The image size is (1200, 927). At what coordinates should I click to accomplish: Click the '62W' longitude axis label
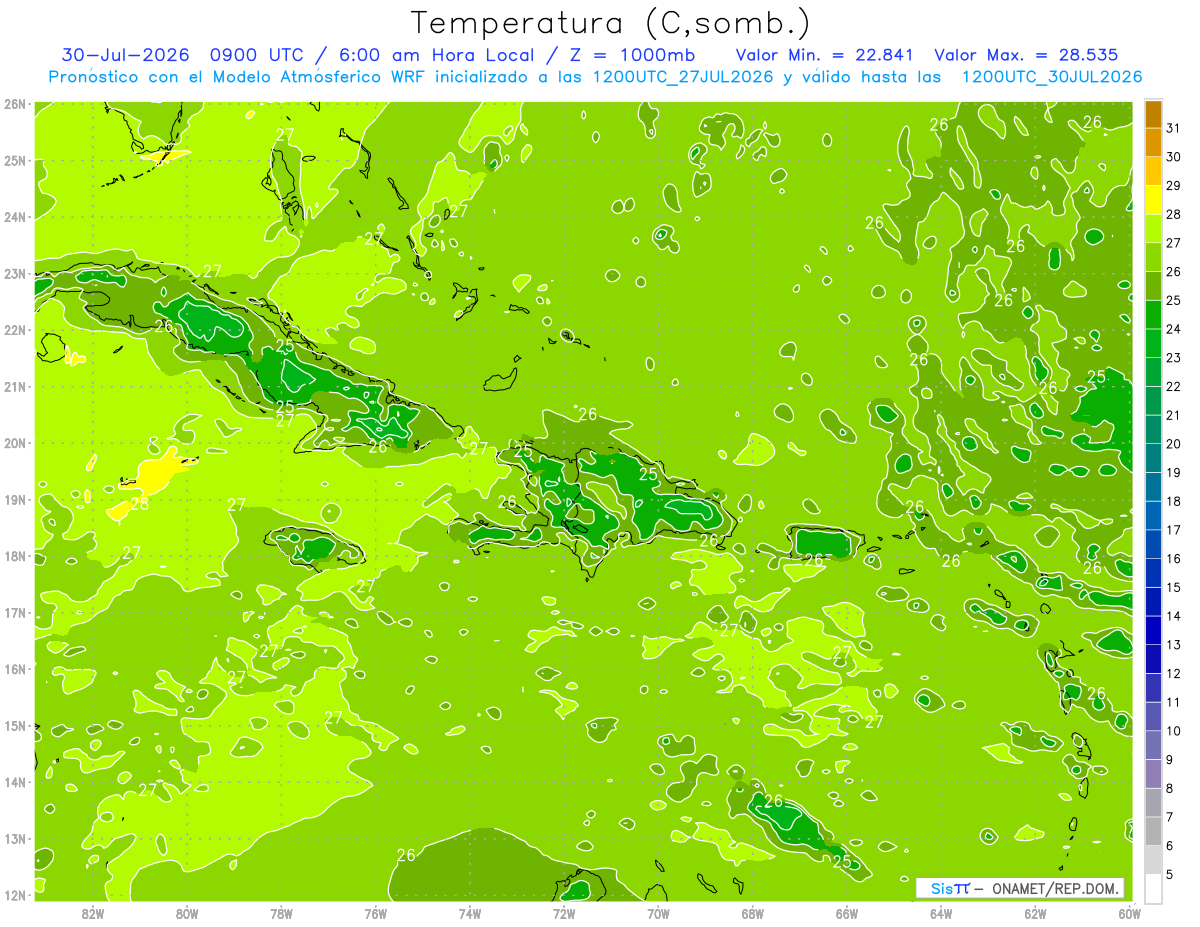[1035, 913]
